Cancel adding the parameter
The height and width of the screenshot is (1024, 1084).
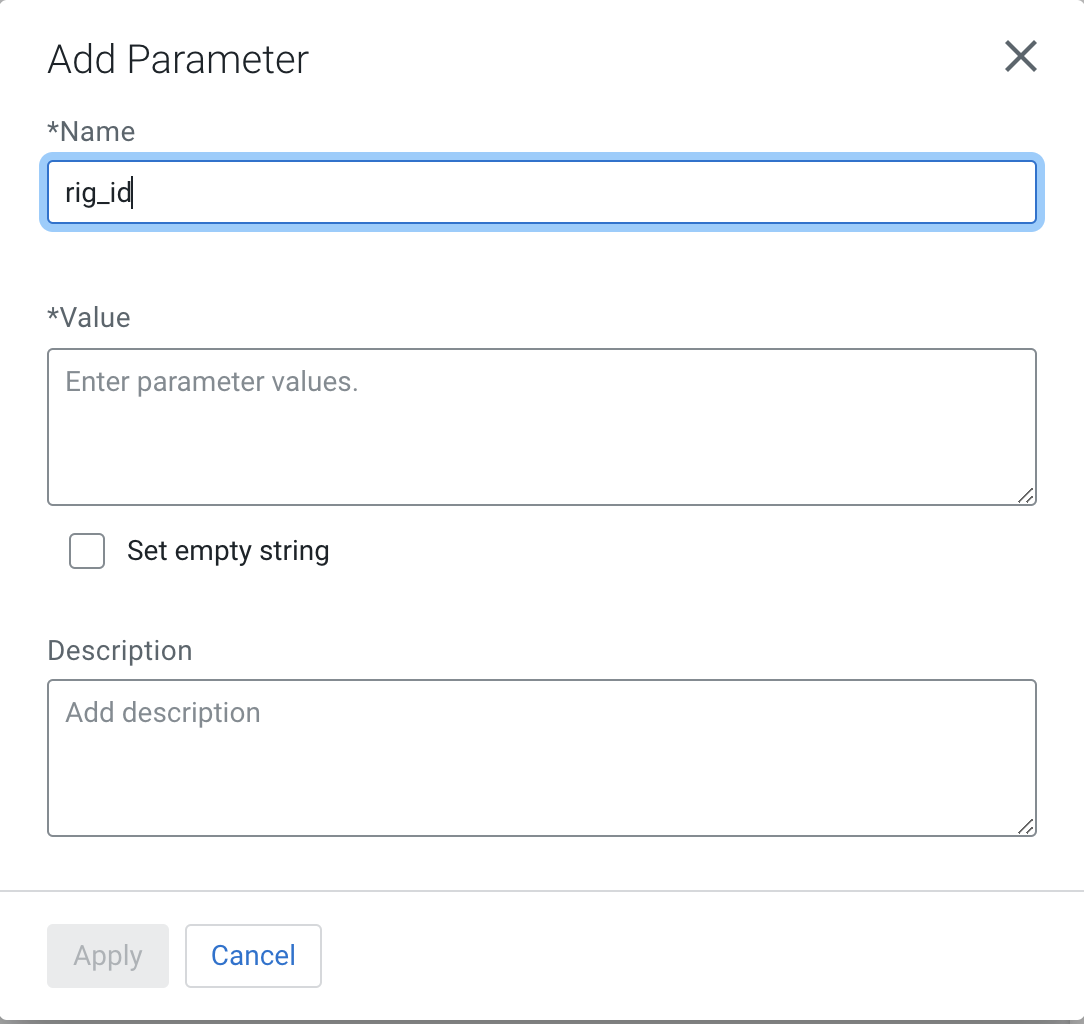253,956
